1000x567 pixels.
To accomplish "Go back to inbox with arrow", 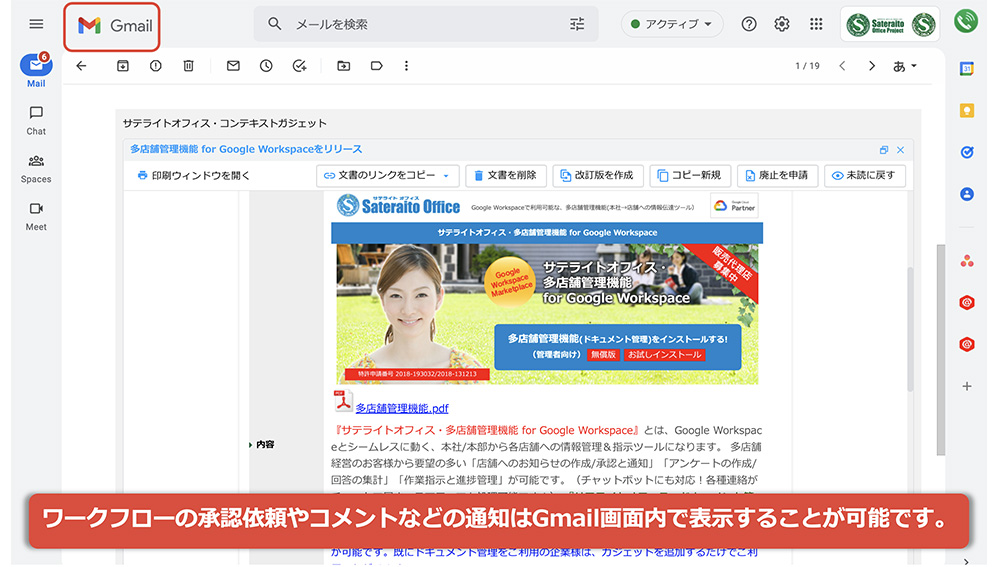I will pos(81,66).
